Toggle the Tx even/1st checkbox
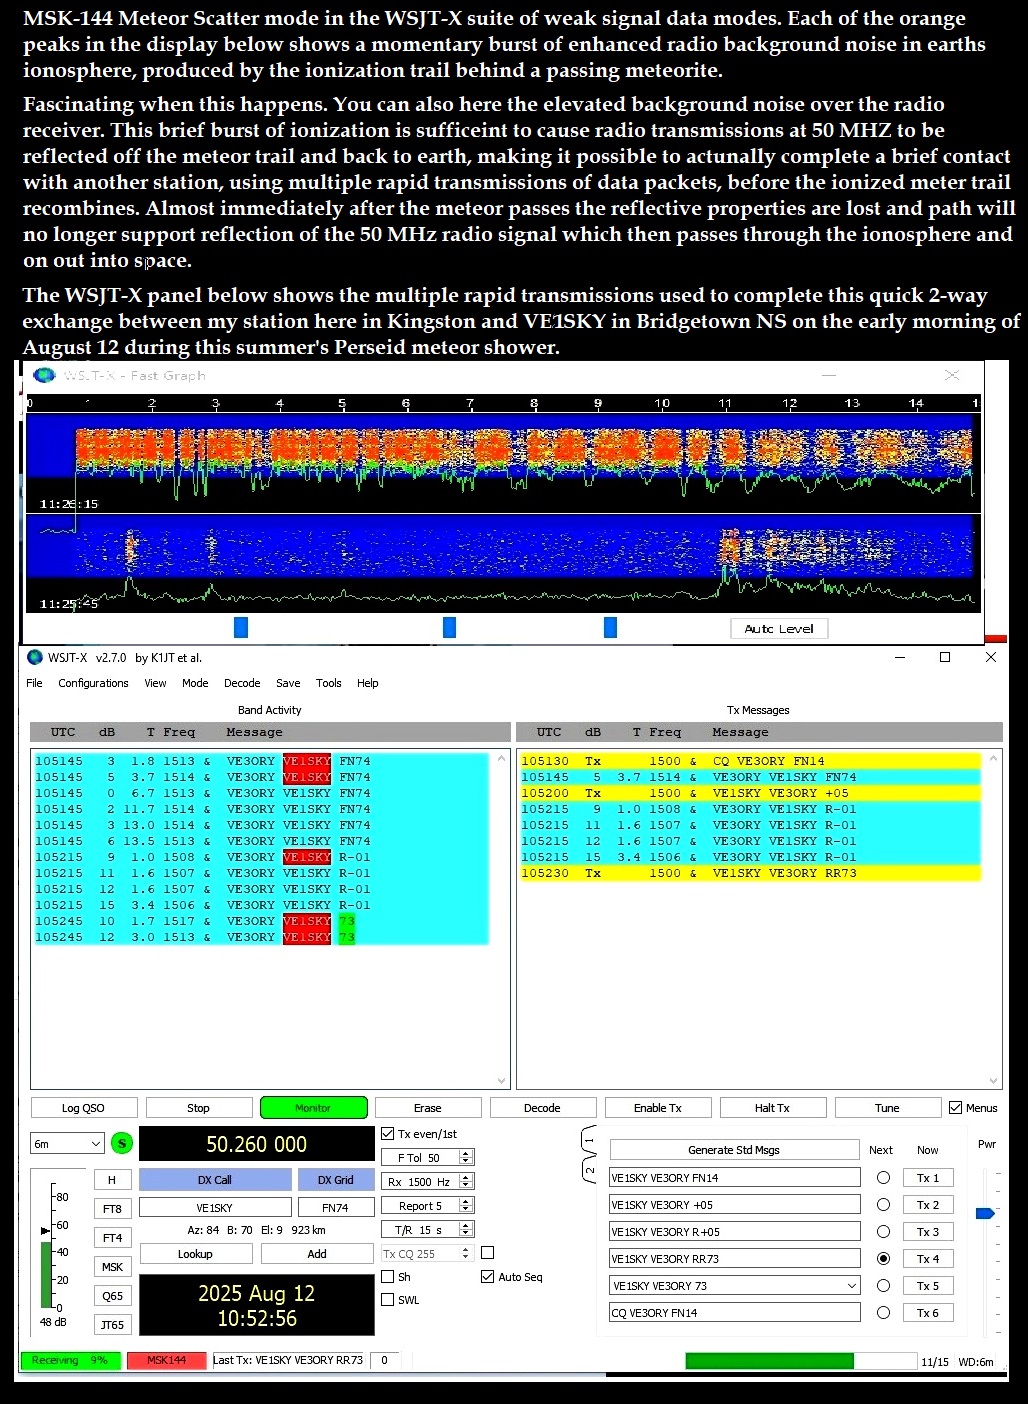Screen dimensions: 1028x1404 388,1134
